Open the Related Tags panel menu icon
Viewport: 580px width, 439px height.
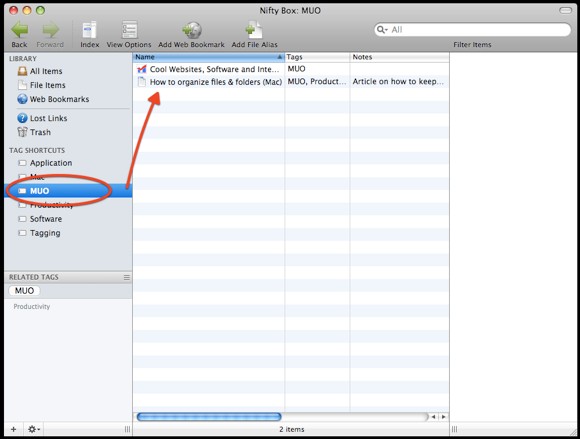pos(127,277)
